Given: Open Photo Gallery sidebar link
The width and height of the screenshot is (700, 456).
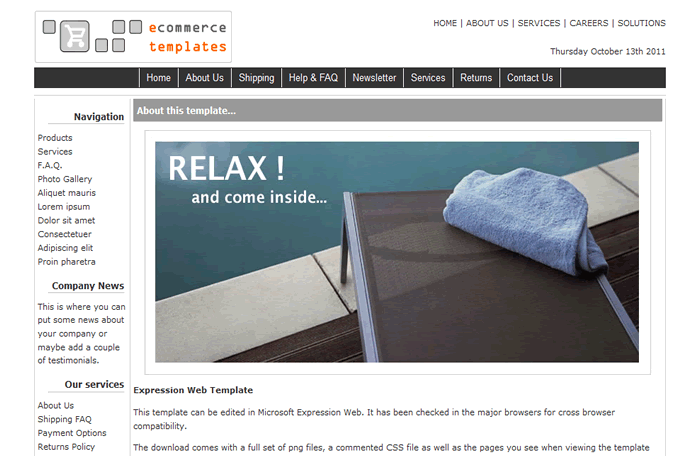Looking at the screenshot, I should [x=65, y=179].
